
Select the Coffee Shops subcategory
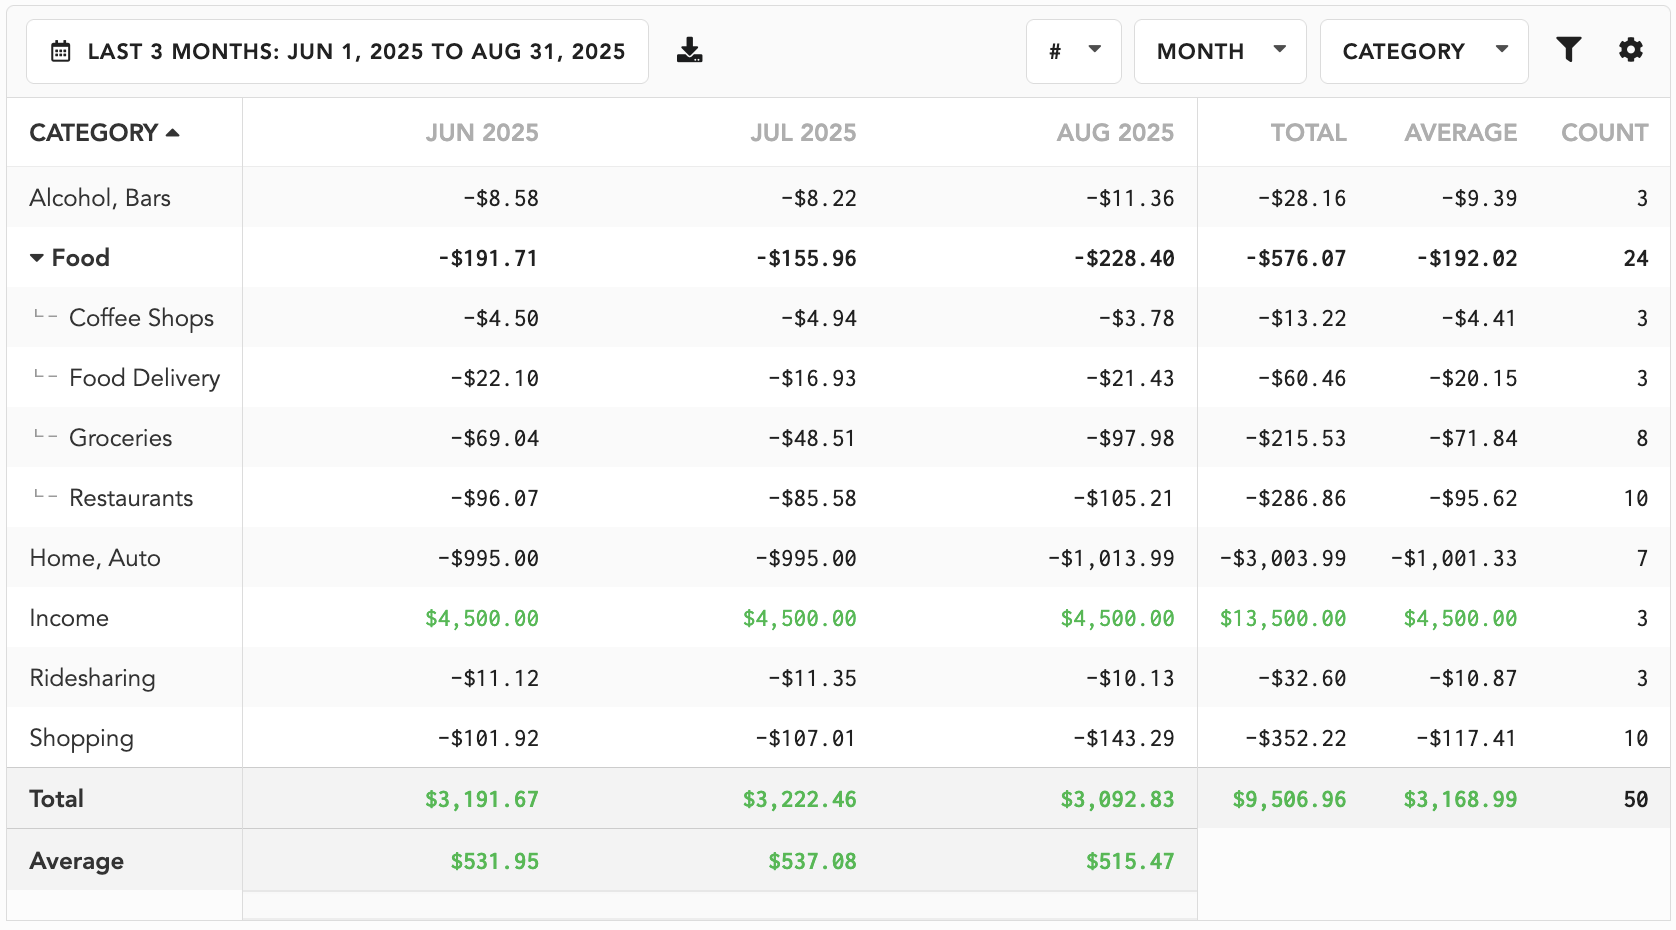(x=141, y=317)
